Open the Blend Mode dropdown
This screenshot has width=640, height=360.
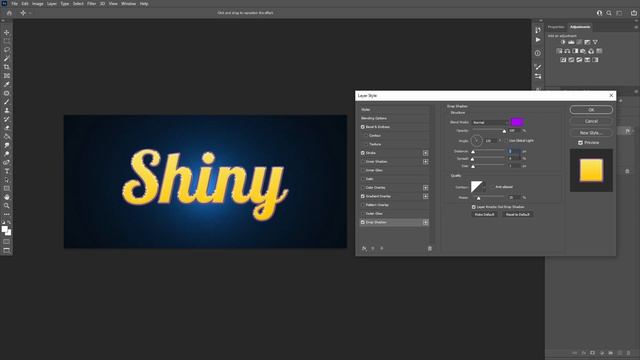[490, 122]
